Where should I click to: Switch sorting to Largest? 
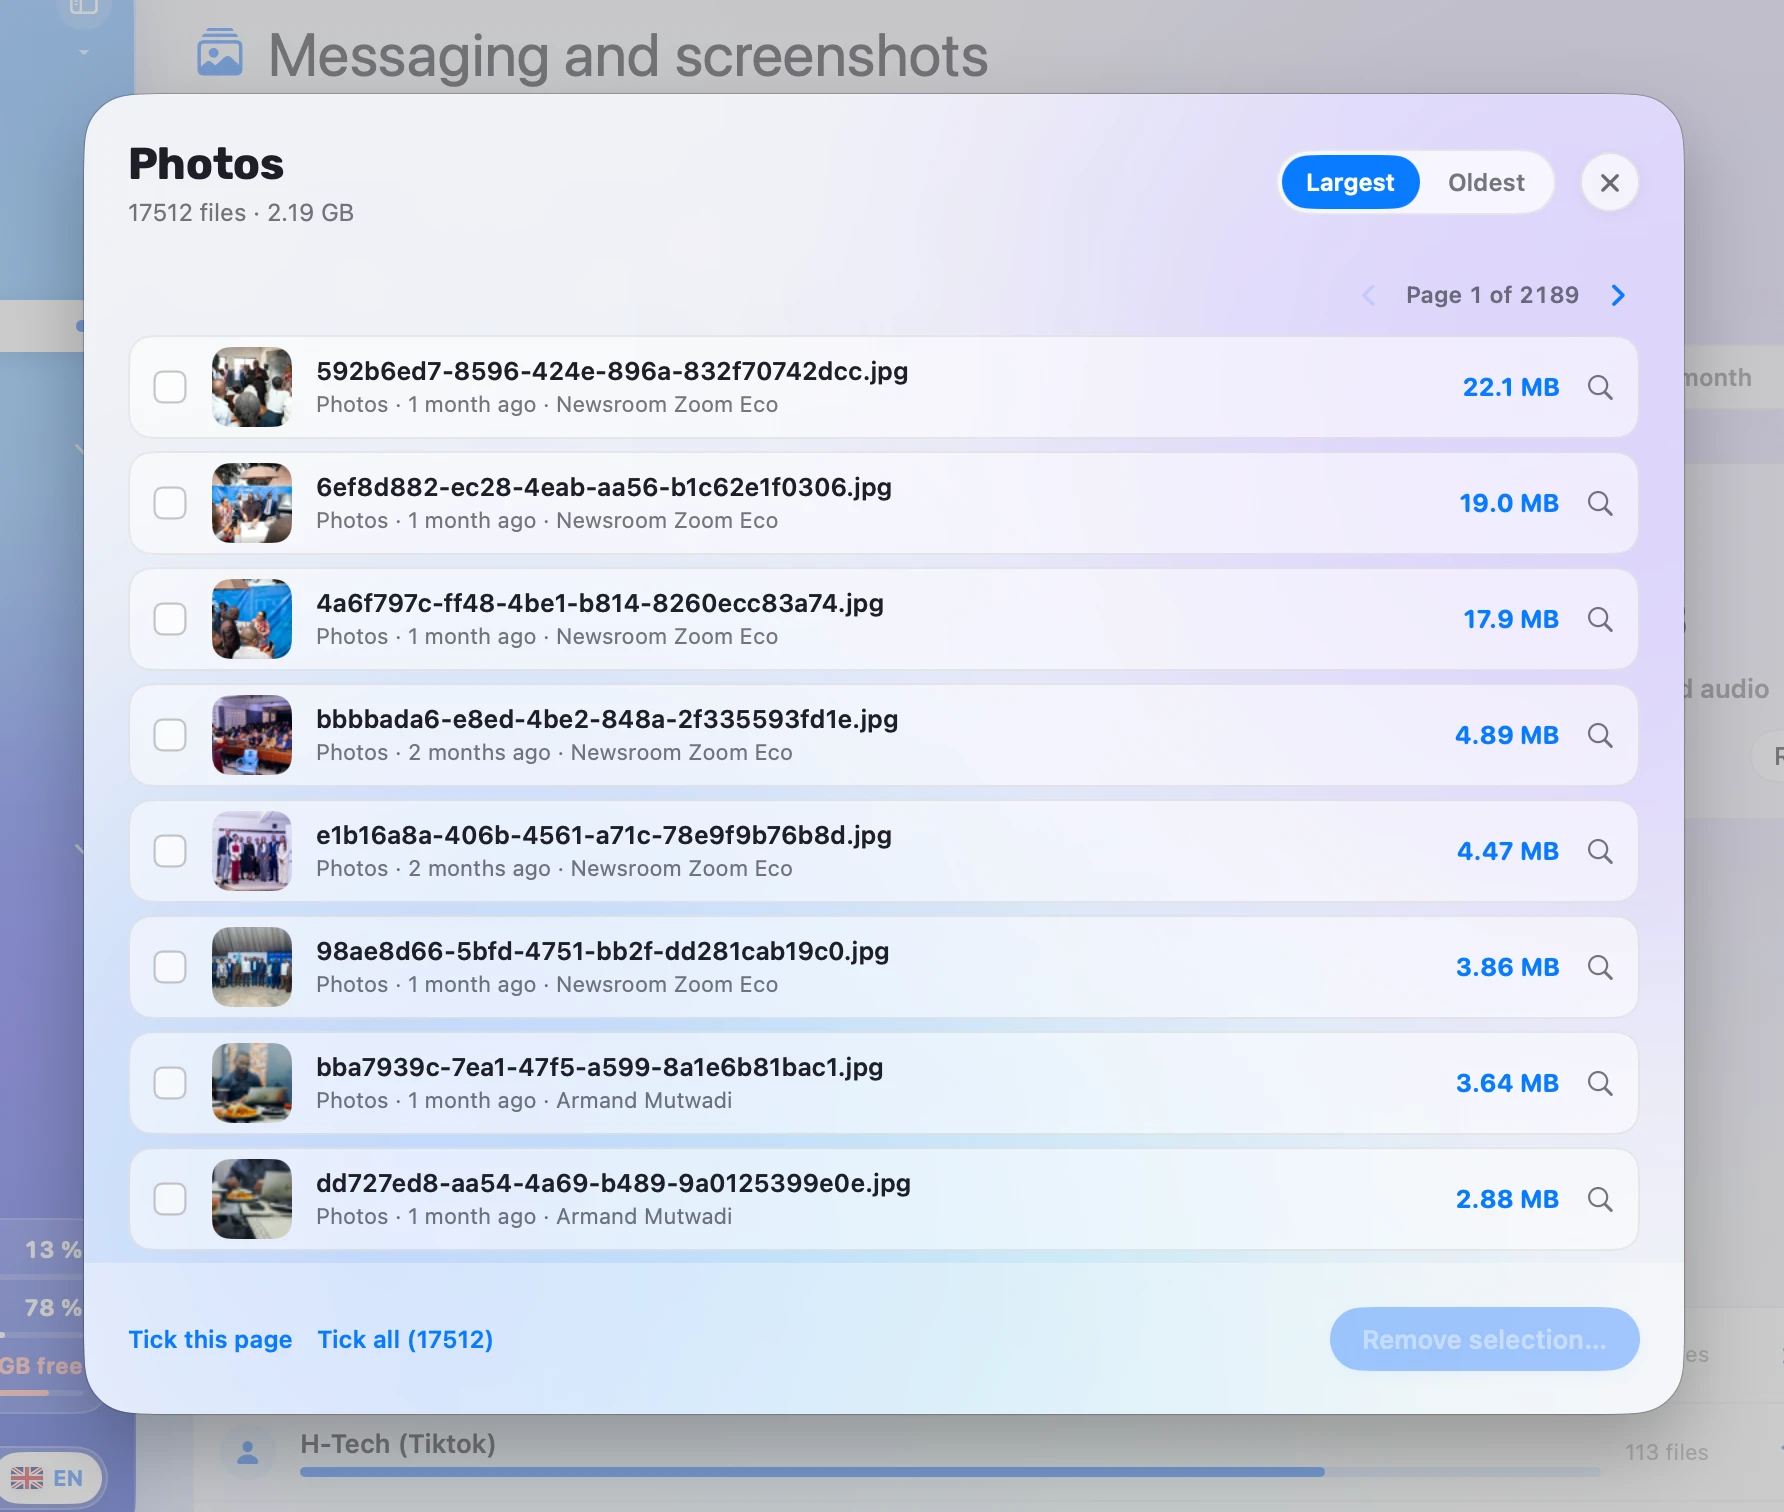point(1350,183)
